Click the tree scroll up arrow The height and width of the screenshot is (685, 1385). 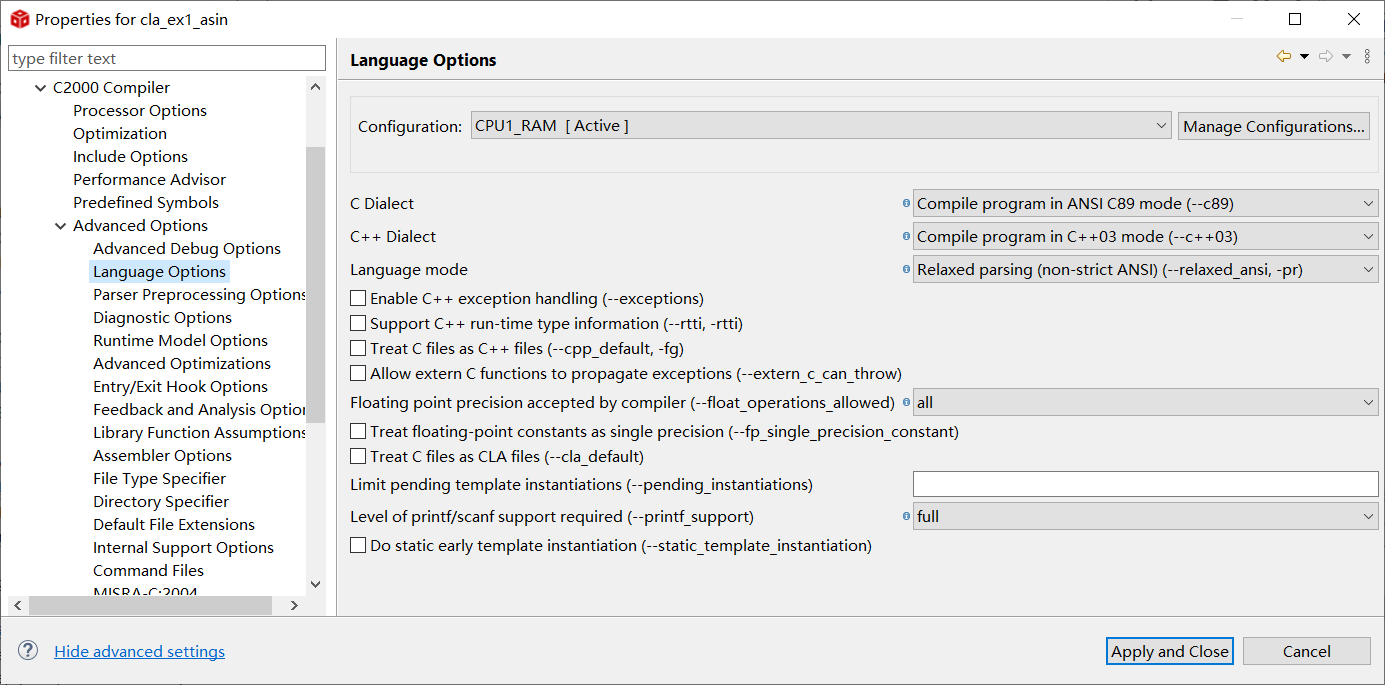tap(316, 87)
